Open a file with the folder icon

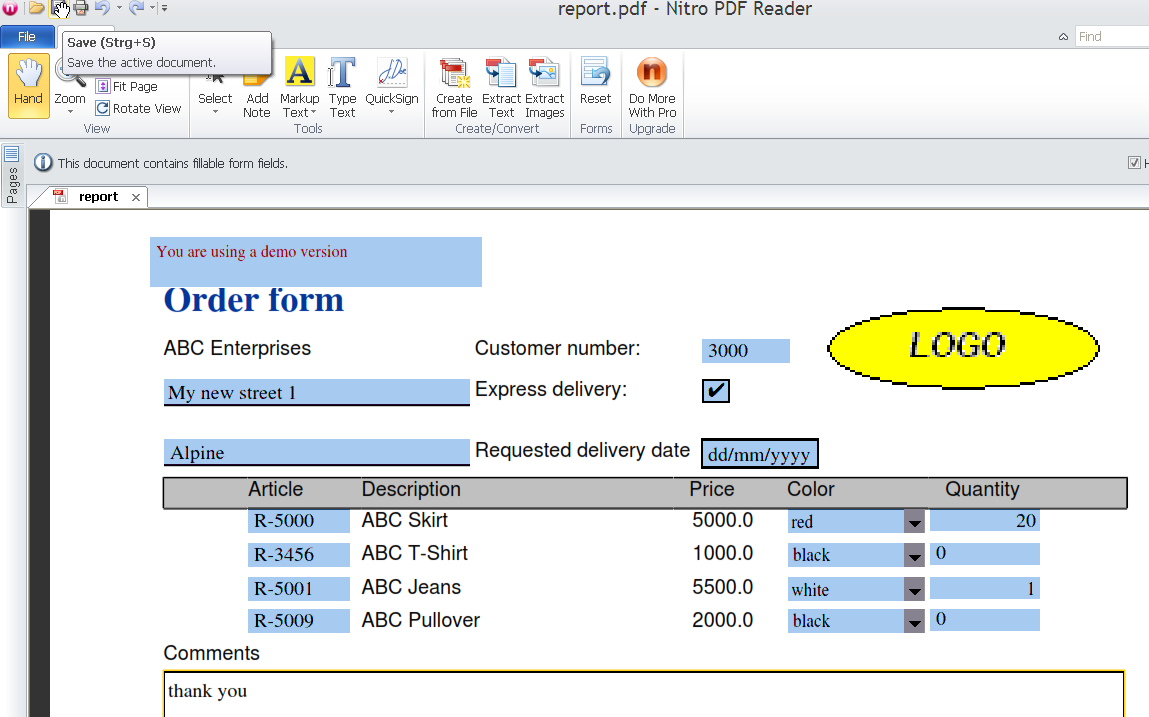[x=36, y=8]
